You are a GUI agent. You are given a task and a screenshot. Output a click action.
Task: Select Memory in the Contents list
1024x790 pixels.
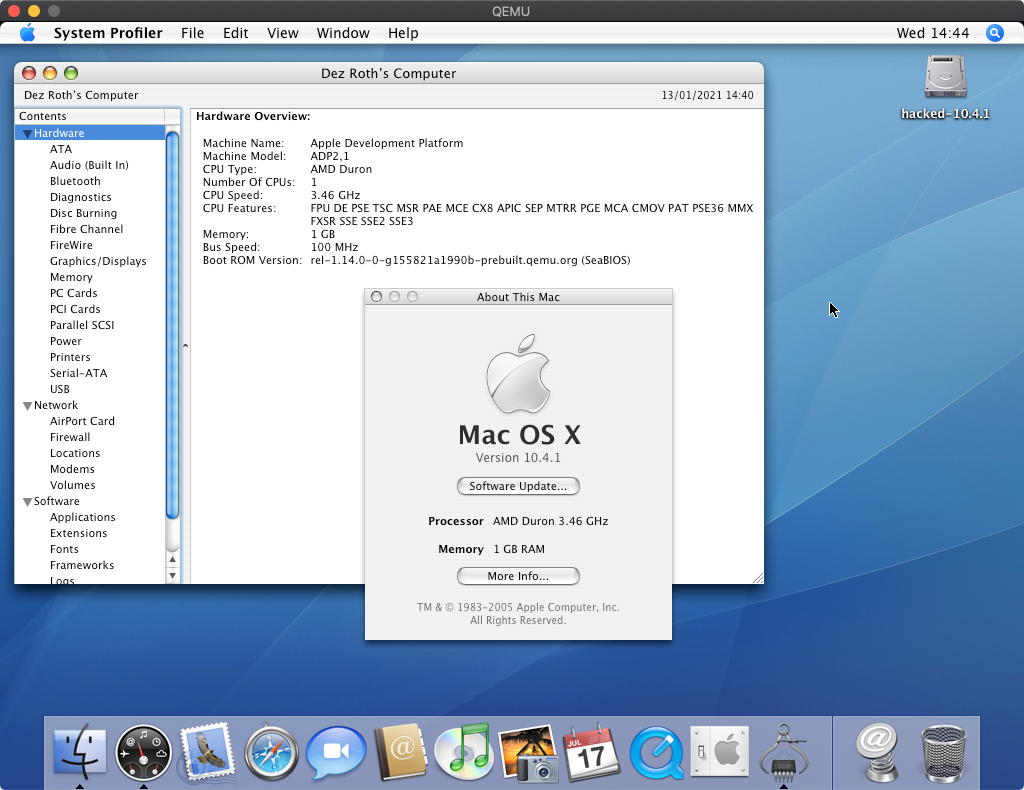point(71,277)
